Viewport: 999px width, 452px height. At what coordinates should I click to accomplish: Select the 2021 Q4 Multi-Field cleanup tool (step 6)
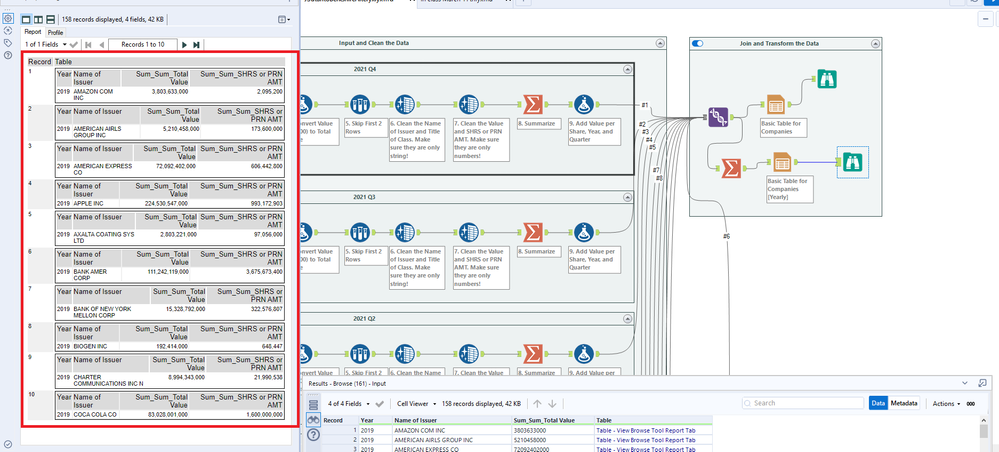click(x=405, y=106)
